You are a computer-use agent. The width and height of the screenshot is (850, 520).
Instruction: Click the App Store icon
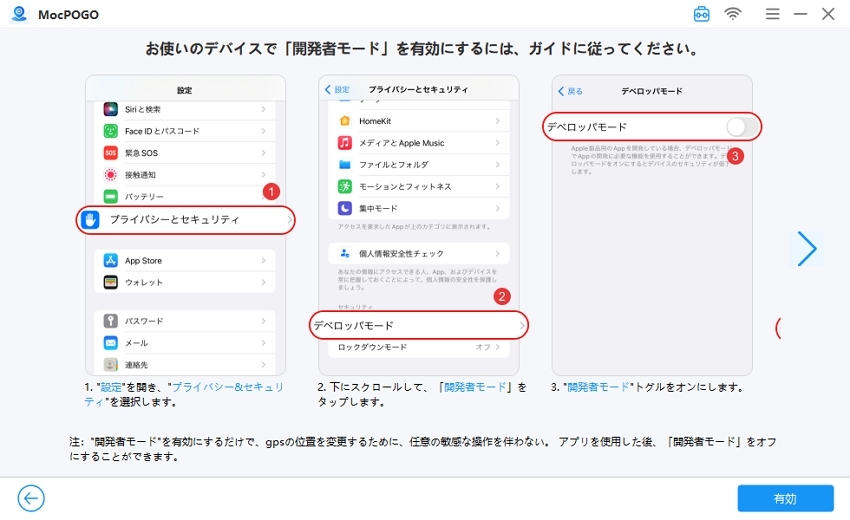(111, 260)
